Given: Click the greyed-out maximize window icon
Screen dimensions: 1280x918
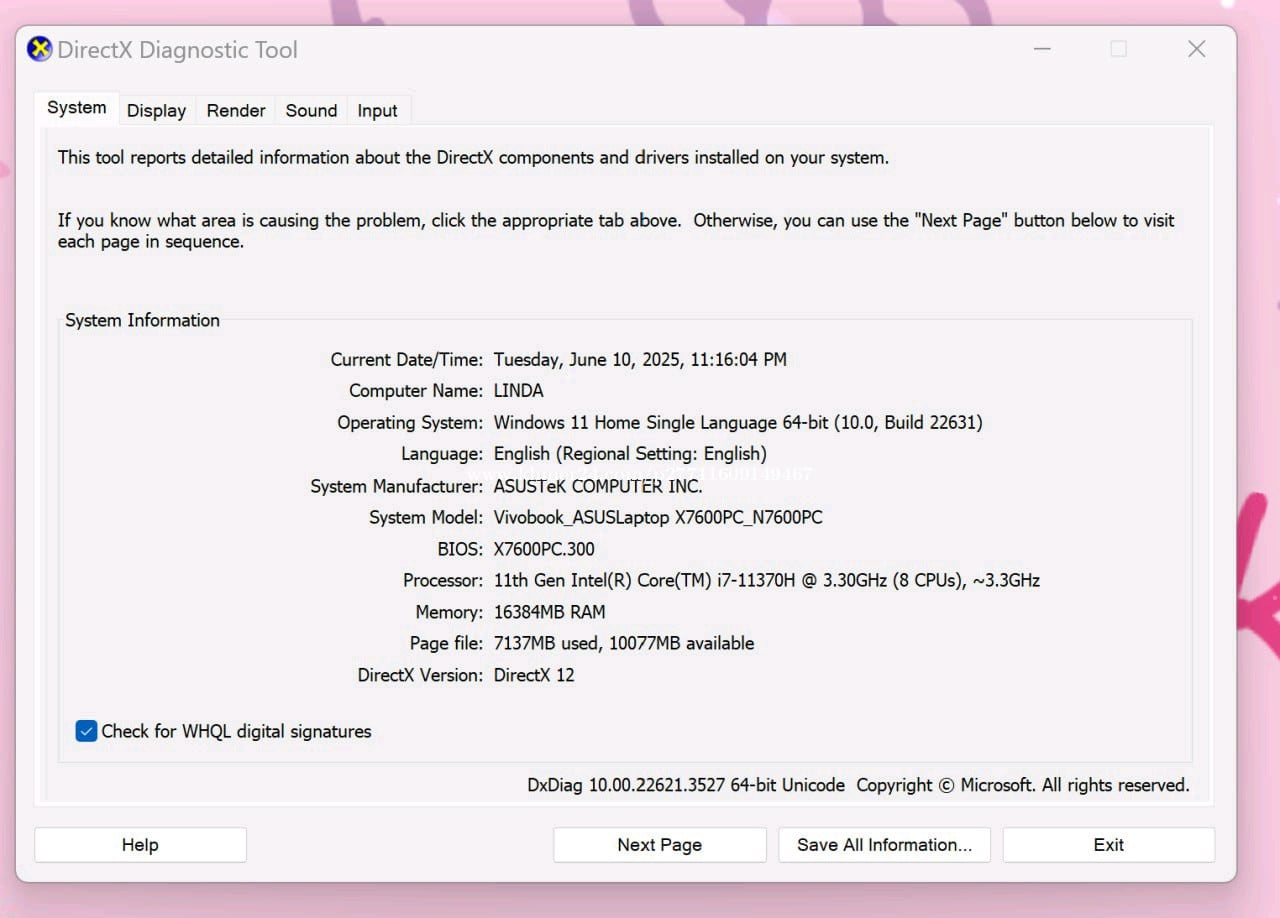Looking at the screenshot, I should tap(1119, 49).
